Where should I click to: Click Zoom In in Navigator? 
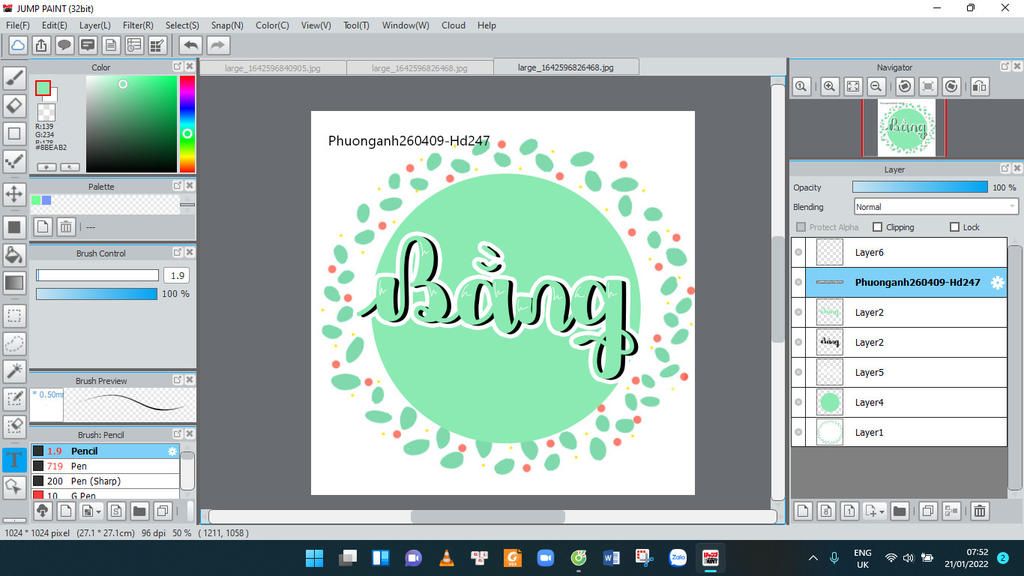click(x=829, y=86)
